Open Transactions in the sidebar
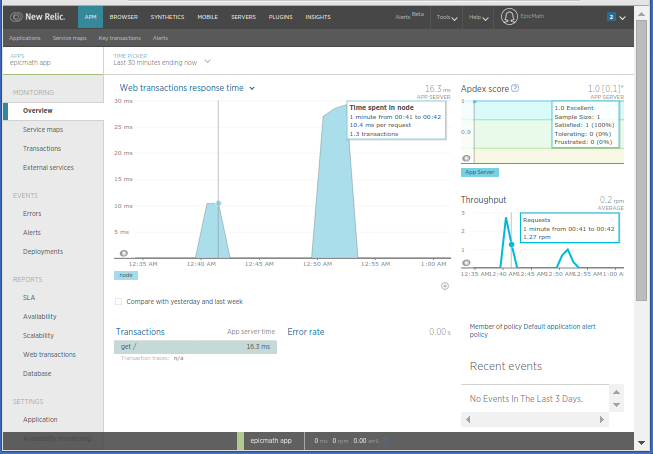653x454 pixels. tap(42, 149)
